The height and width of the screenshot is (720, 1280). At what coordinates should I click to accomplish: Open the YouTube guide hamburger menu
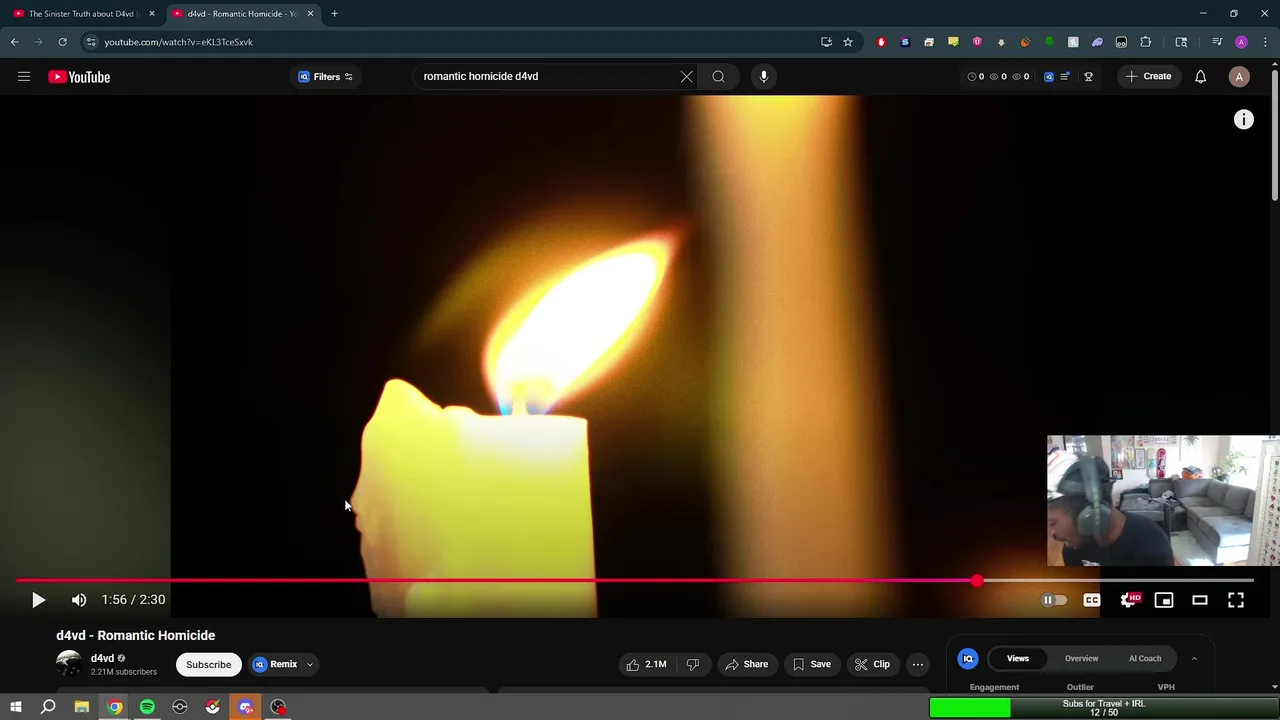[x=24, y=77]
